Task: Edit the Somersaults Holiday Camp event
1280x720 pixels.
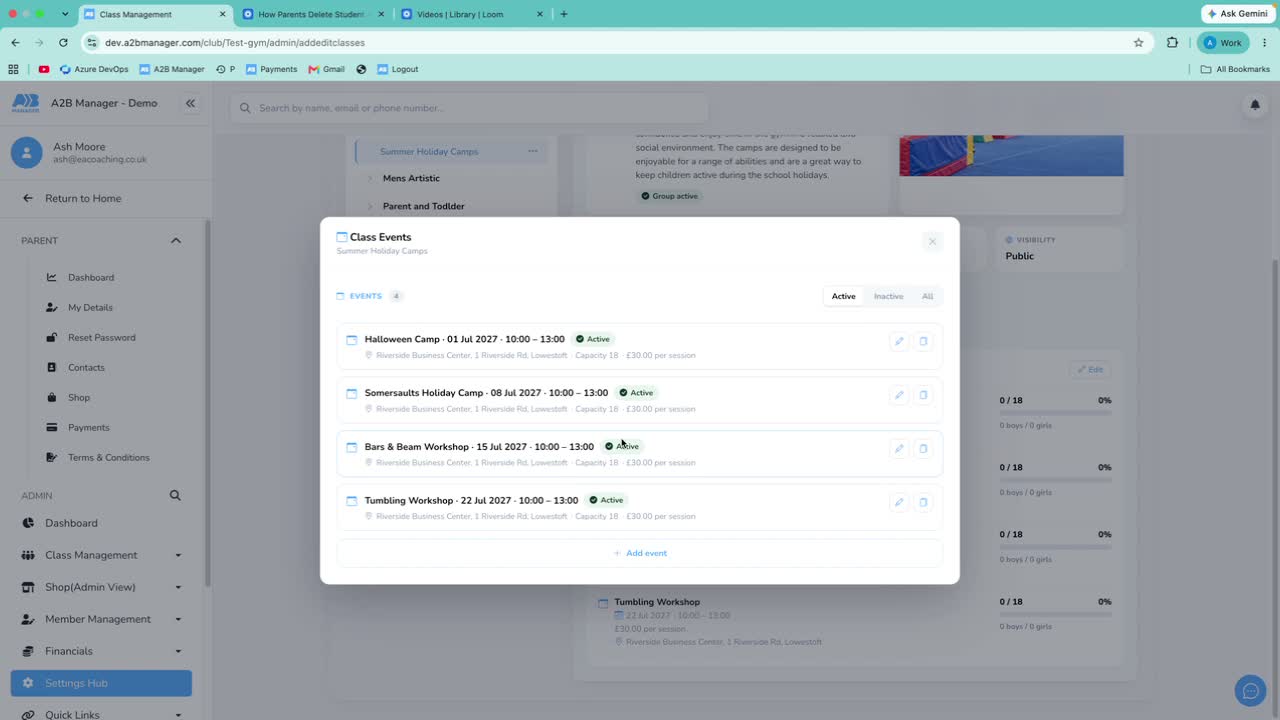Action: coord(899,395)
